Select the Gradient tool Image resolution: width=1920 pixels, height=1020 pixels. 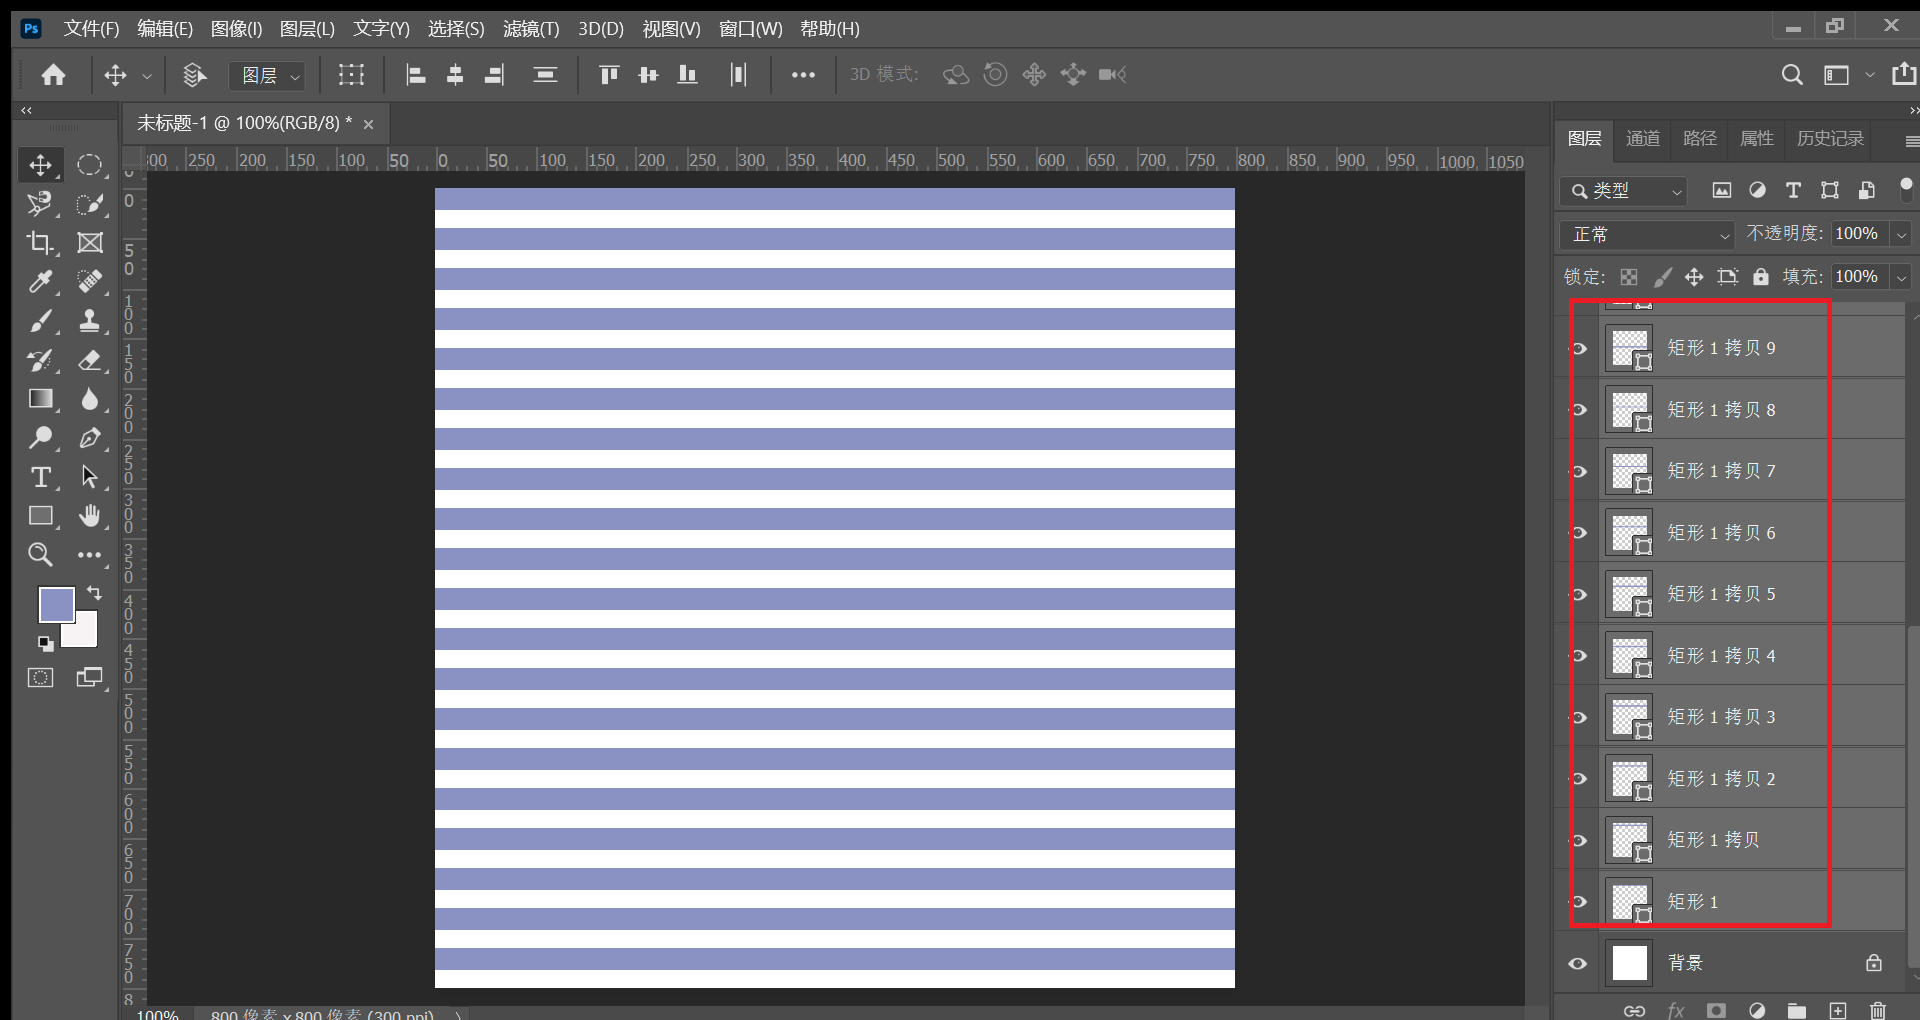click(41, 399)
